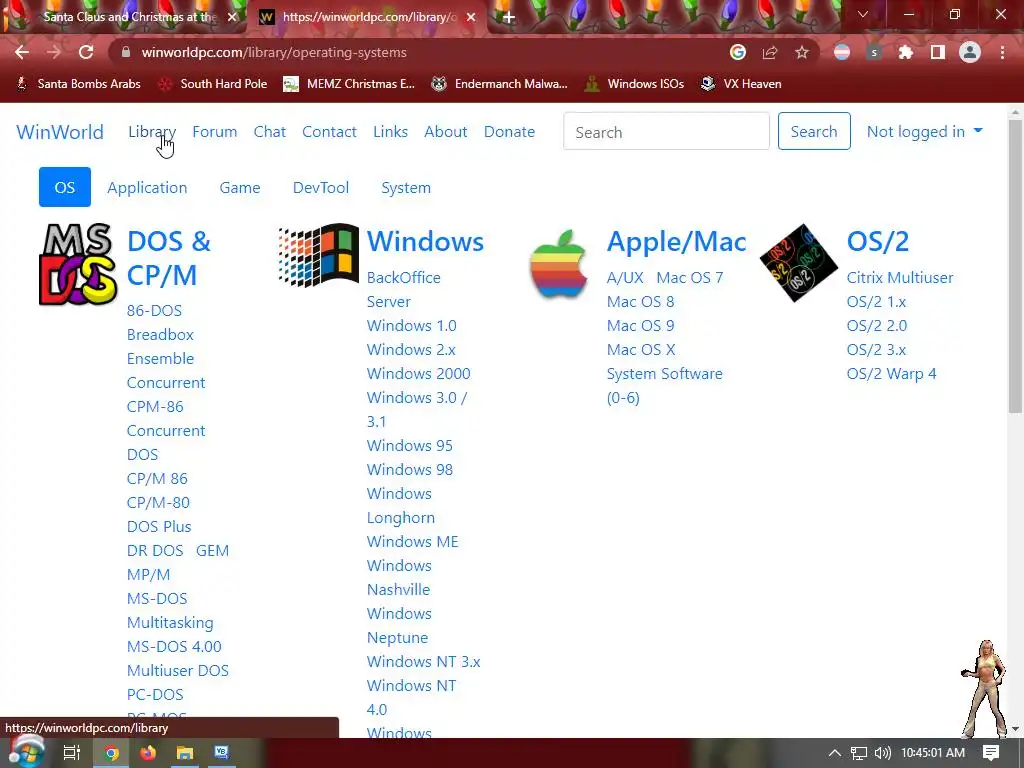Open a new tab with the plus button

509,18
